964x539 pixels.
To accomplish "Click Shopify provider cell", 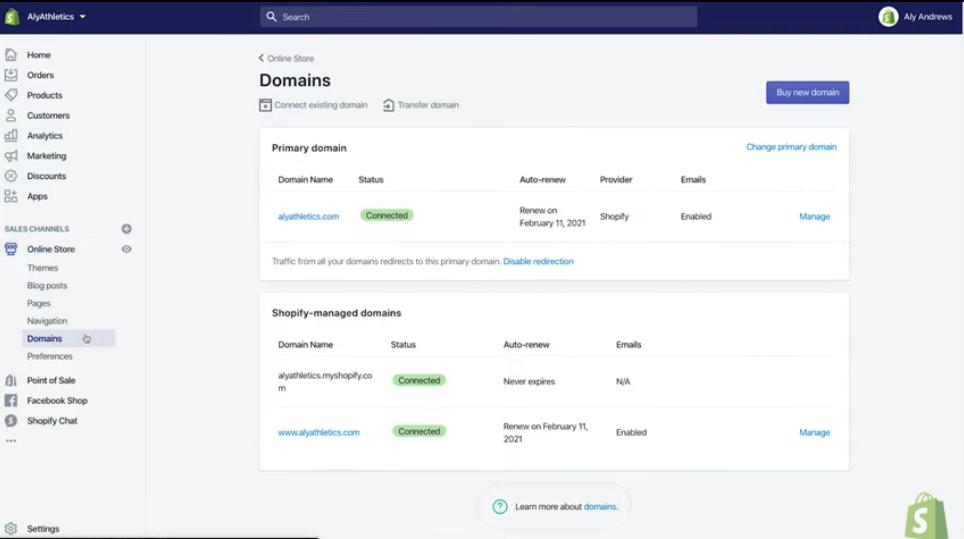I will click(x=614, y=216).
